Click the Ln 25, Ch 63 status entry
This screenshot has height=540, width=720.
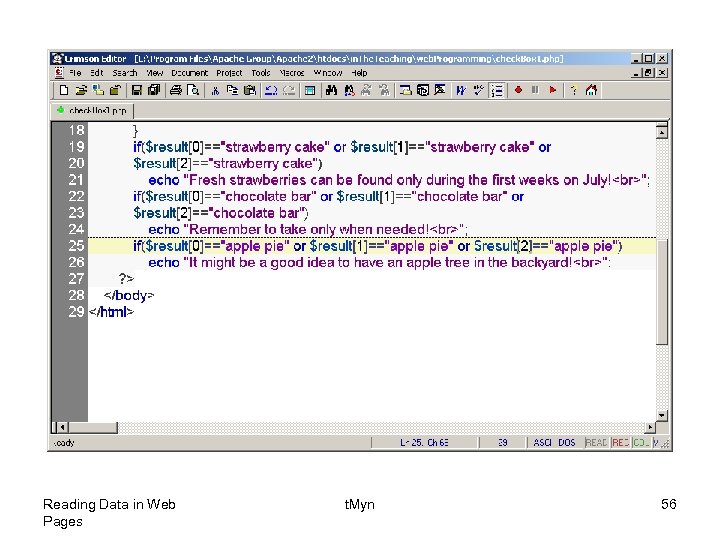click(424, 443)
